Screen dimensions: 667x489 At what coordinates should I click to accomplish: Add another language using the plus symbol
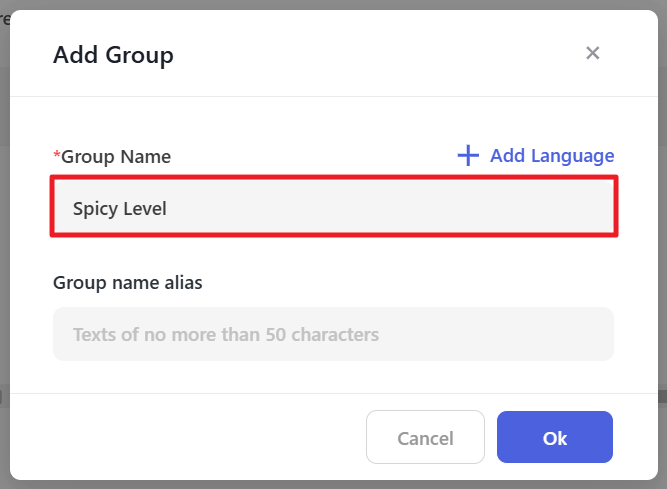[x=468, y=155]
